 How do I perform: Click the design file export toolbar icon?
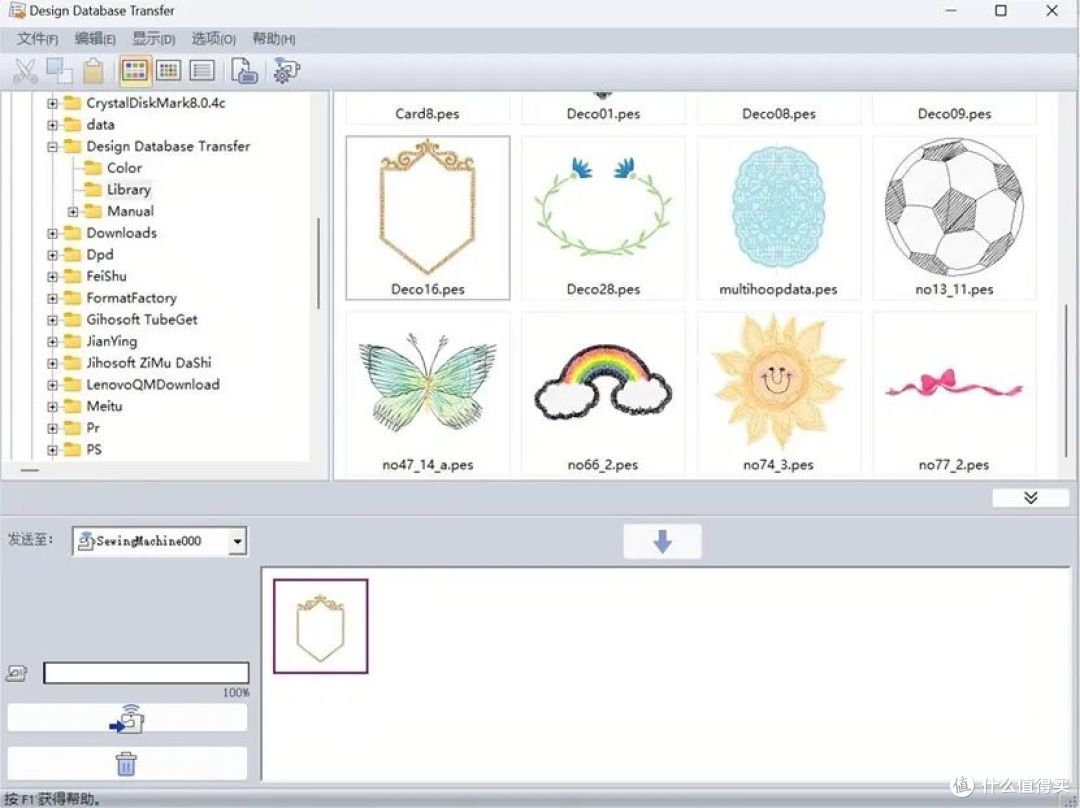point(244,71)
